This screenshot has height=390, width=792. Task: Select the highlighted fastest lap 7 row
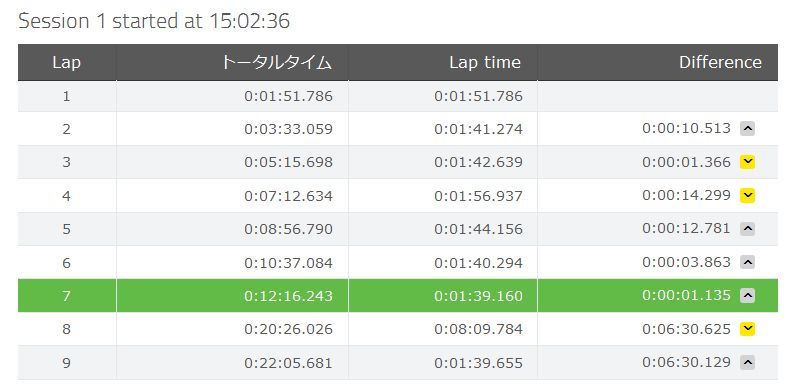click(398, 296)
